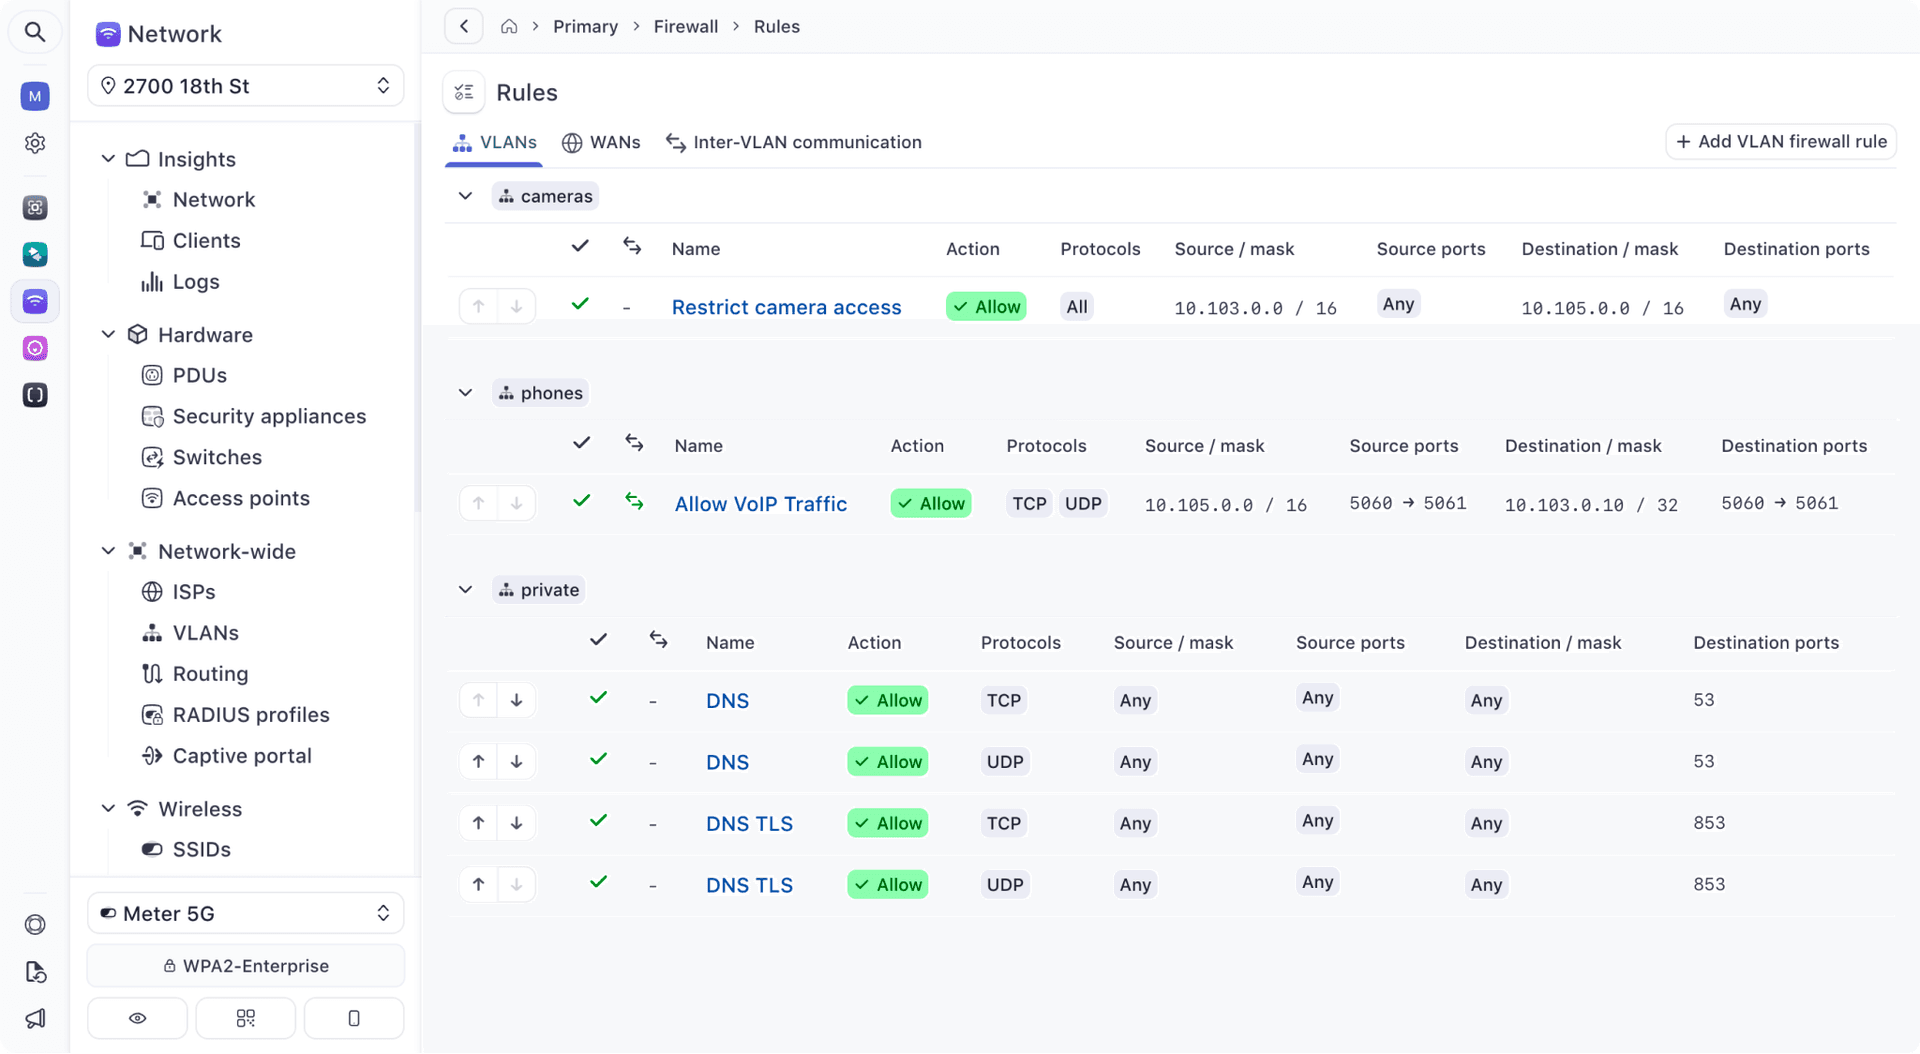
Task: Collapse the cameras VLAN section
Action: tap(465, 195)
